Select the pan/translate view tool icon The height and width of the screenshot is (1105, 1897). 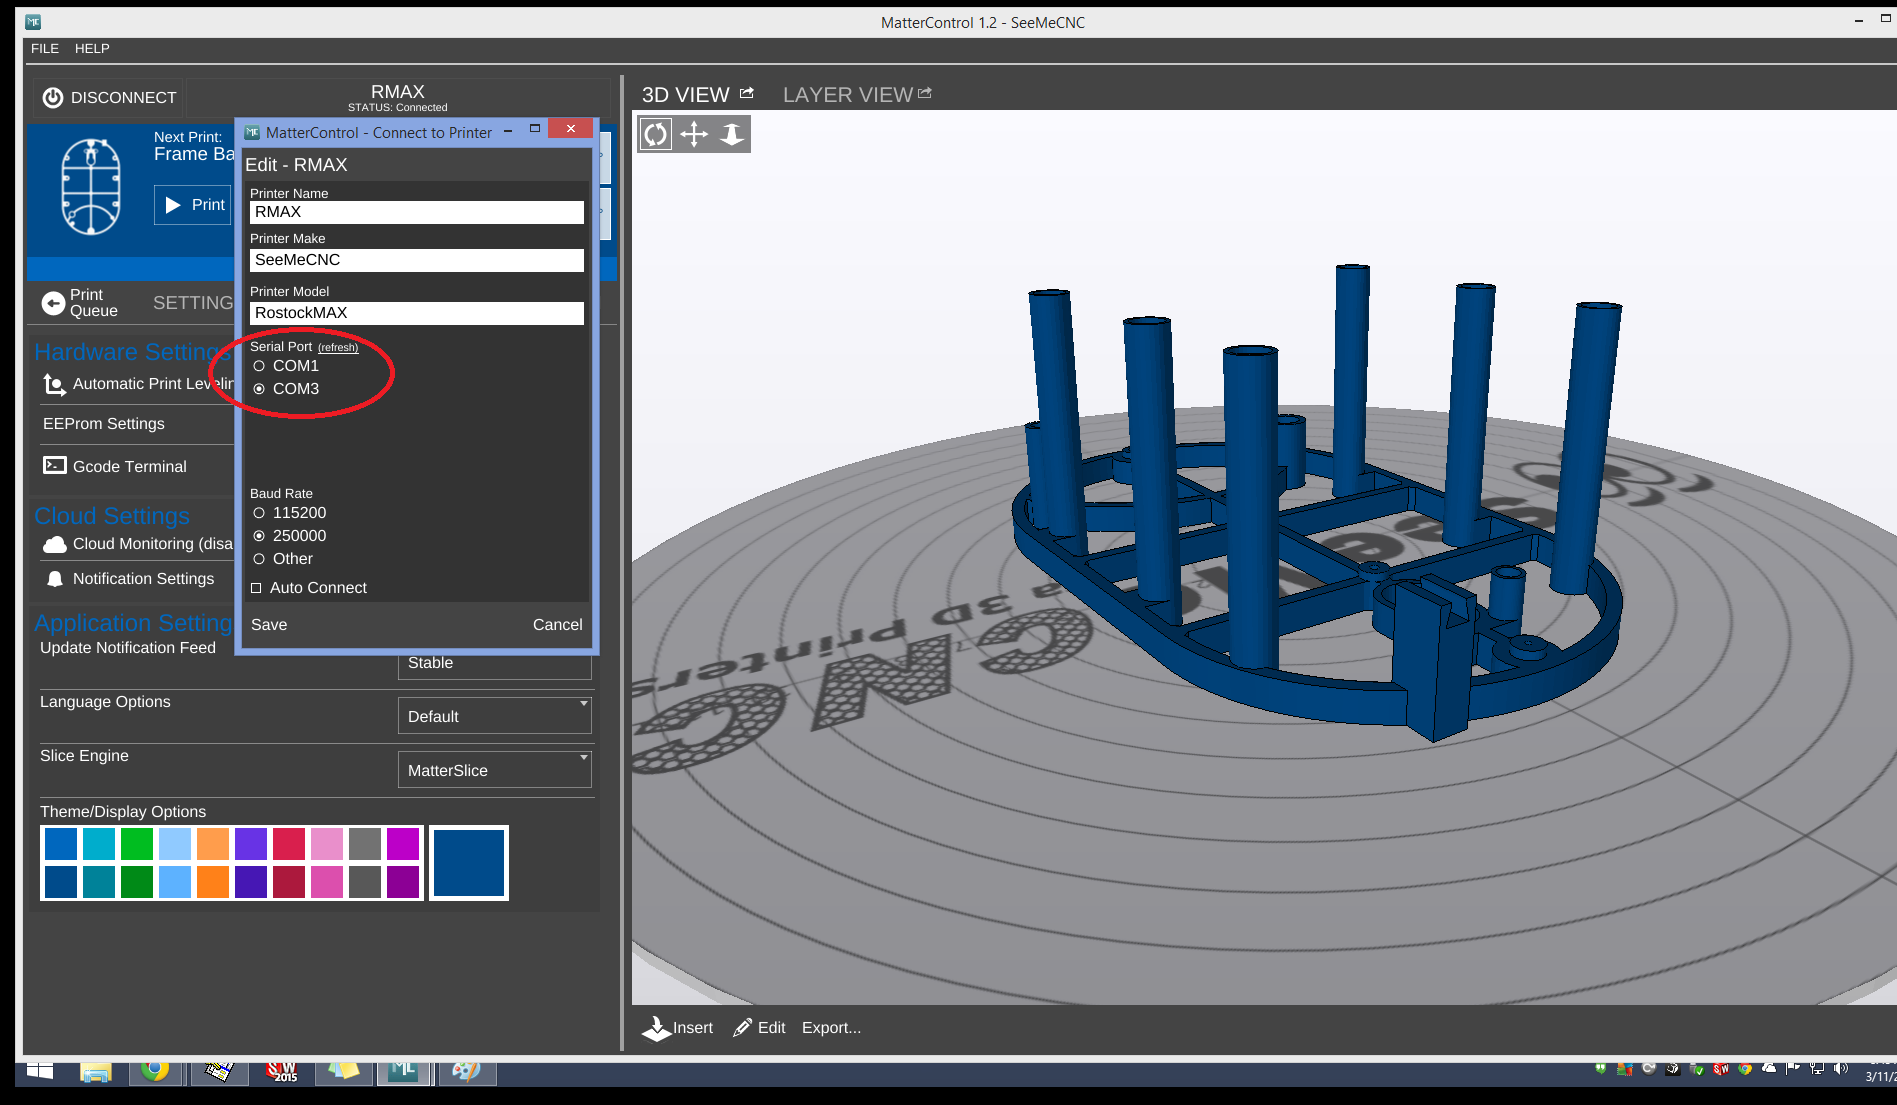click(694, 134)
